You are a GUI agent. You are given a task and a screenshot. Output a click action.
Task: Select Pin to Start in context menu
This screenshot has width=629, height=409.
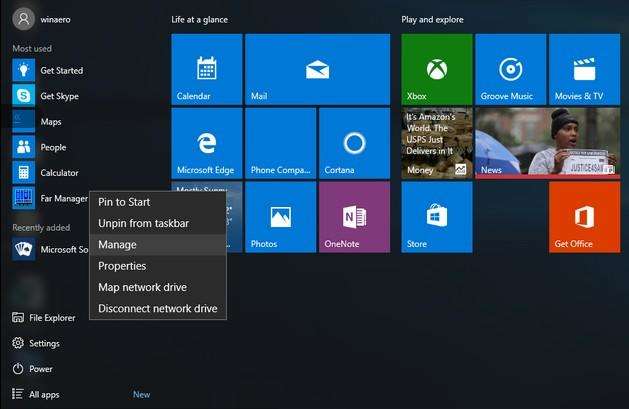[158, 202]
